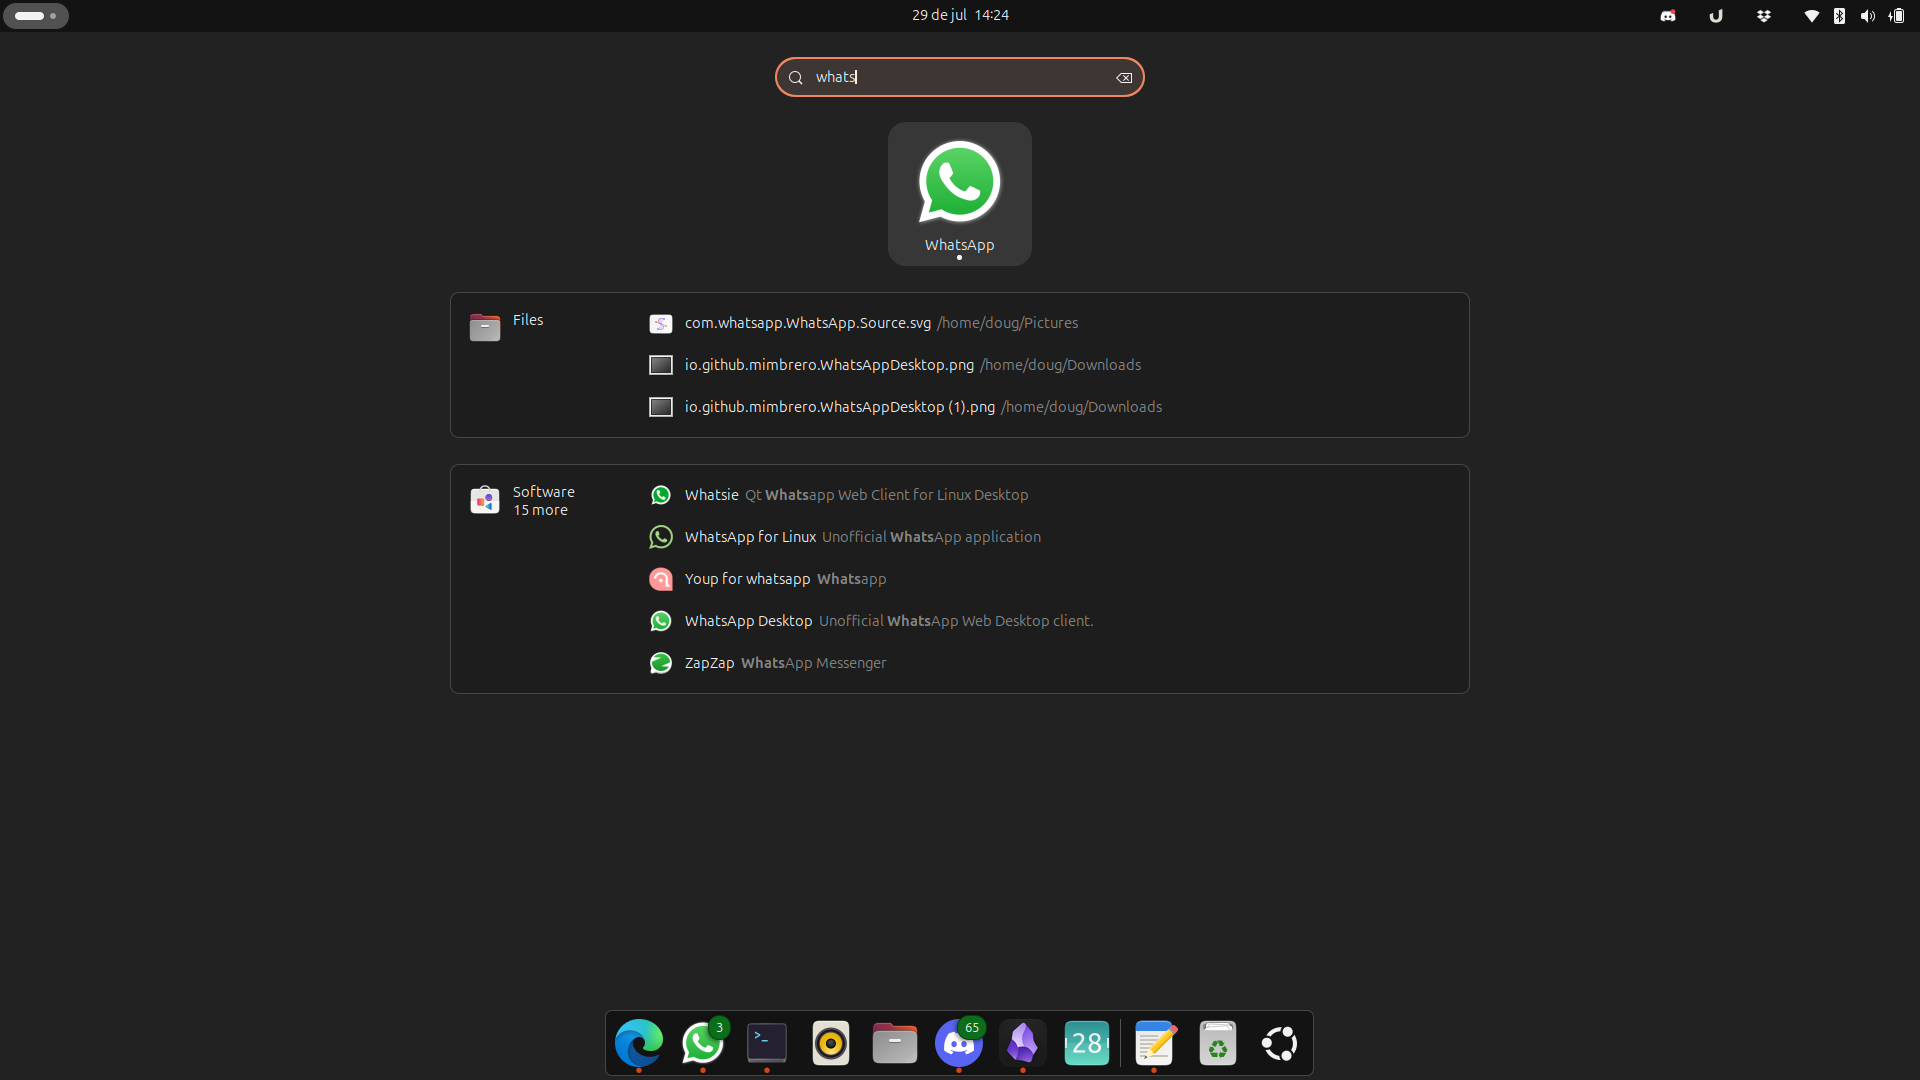Click the Youp for whatsapp icon
The height and width of the screenshot is (1080, 1920).
tap(661, 579)
